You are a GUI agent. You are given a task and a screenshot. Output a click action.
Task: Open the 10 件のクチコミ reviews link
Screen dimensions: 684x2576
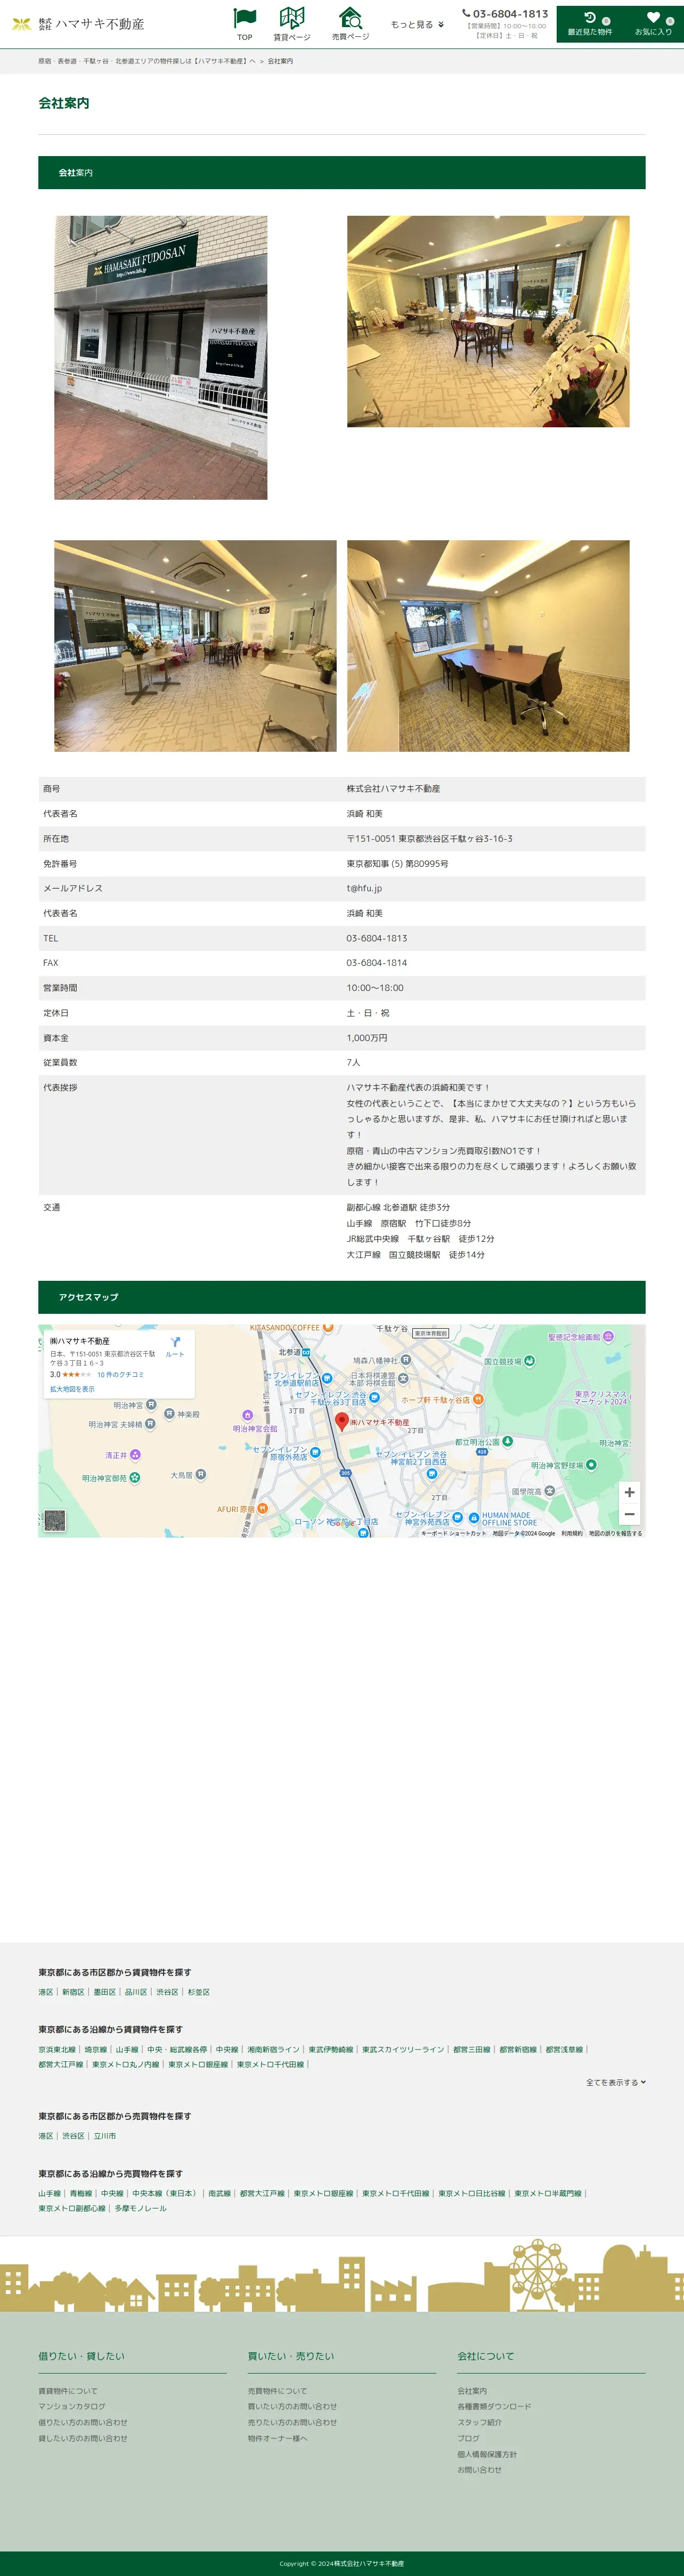(x=120, y=1375)
